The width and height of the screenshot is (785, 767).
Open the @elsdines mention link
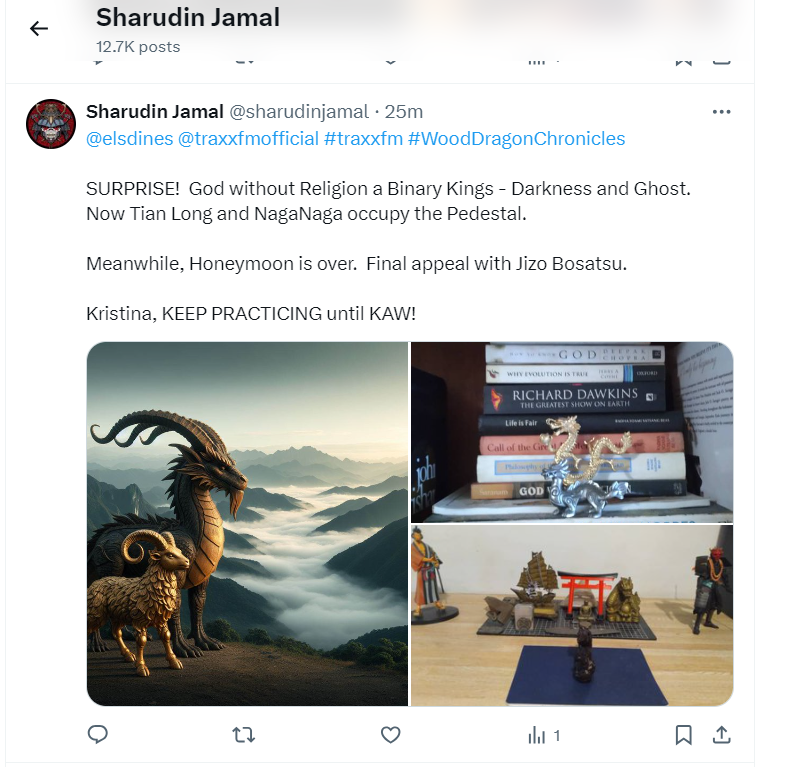pyautogui.click(x=130, y=139)
